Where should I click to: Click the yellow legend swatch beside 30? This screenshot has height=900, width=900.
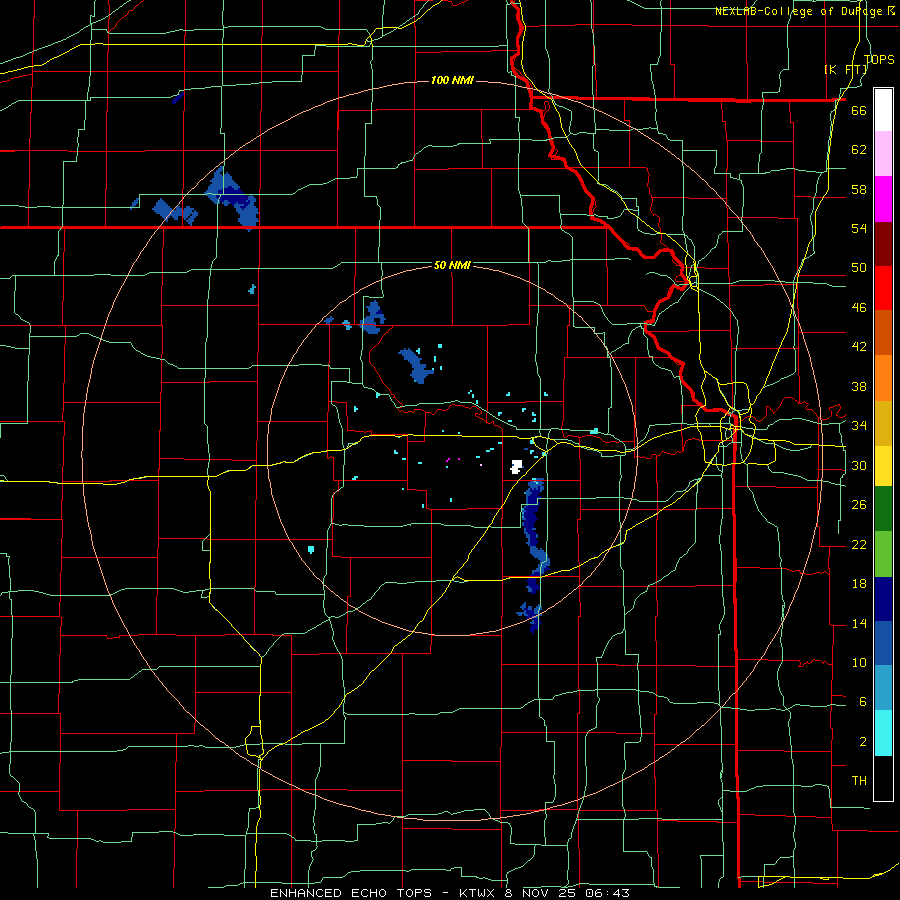[883, 466]
